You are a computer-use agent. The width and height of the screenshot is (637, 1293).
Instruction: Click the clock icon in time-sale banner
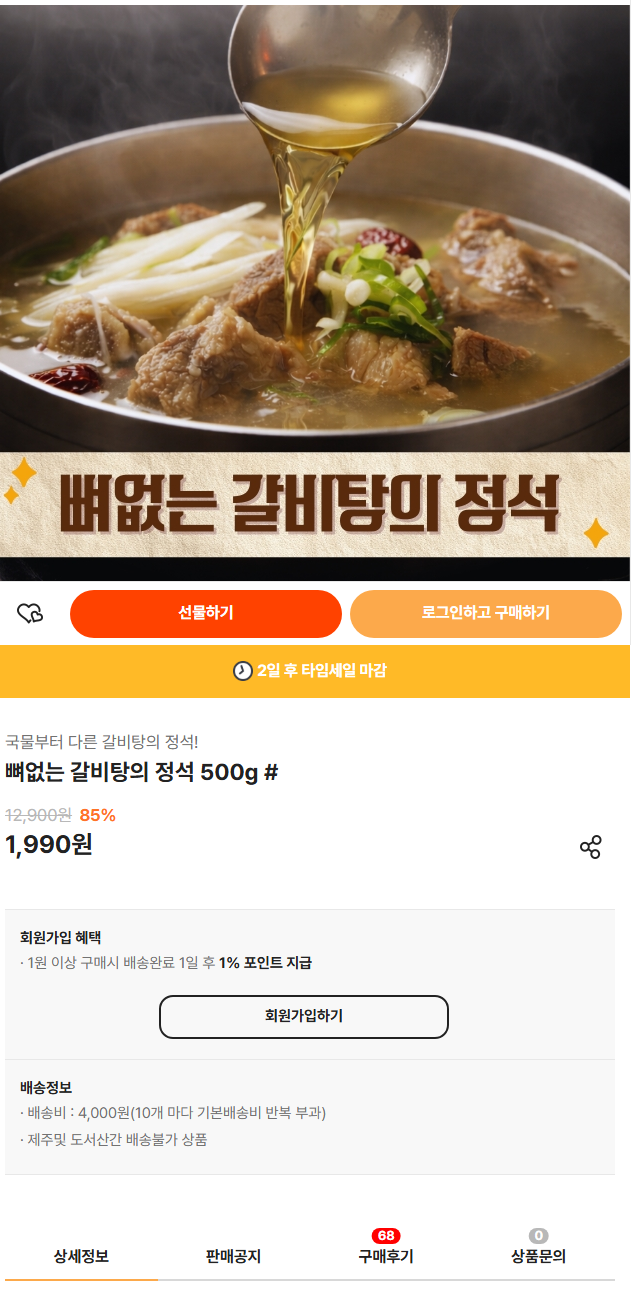[243, 671]
